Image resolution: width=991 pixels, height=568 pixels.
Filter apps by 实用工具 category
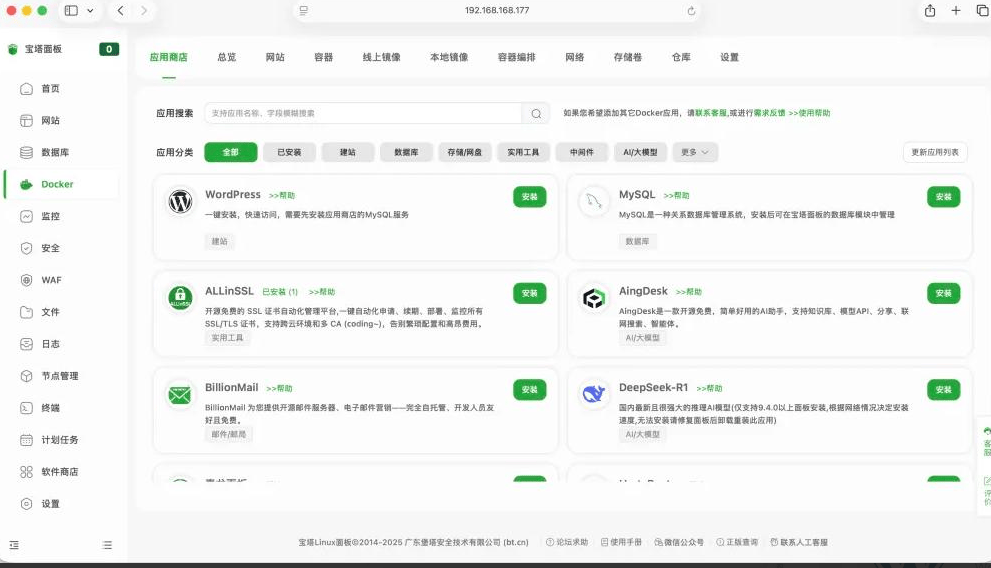pos(523,152)
